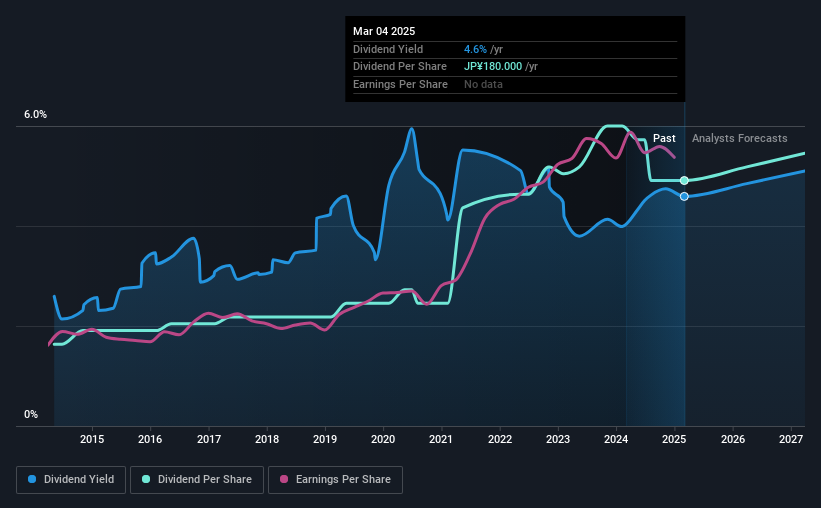The image size is (821, 508).
Task: Click the 2024 x-axis label
Action: point(616,439)
